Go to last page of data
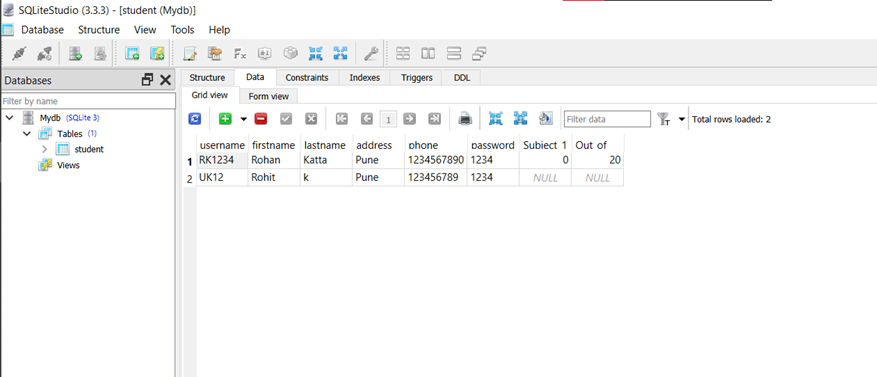 point(435,119)
